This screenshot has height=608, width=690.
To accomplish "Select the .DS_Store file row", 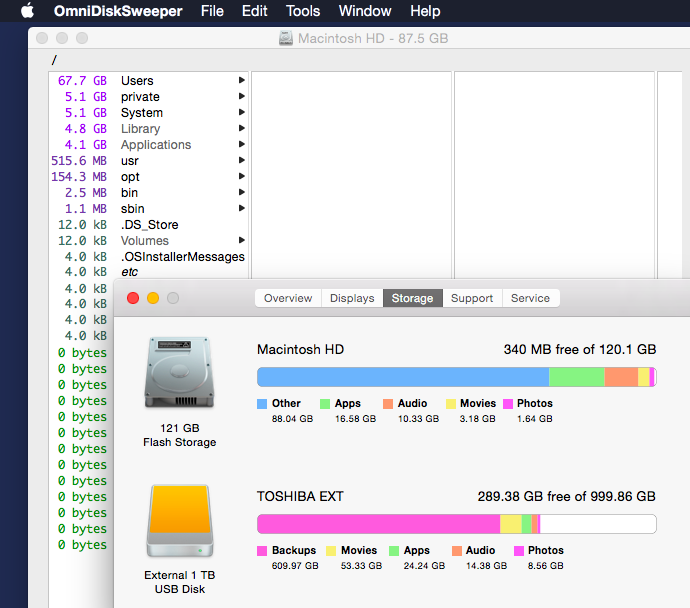I will coord(148,224).
